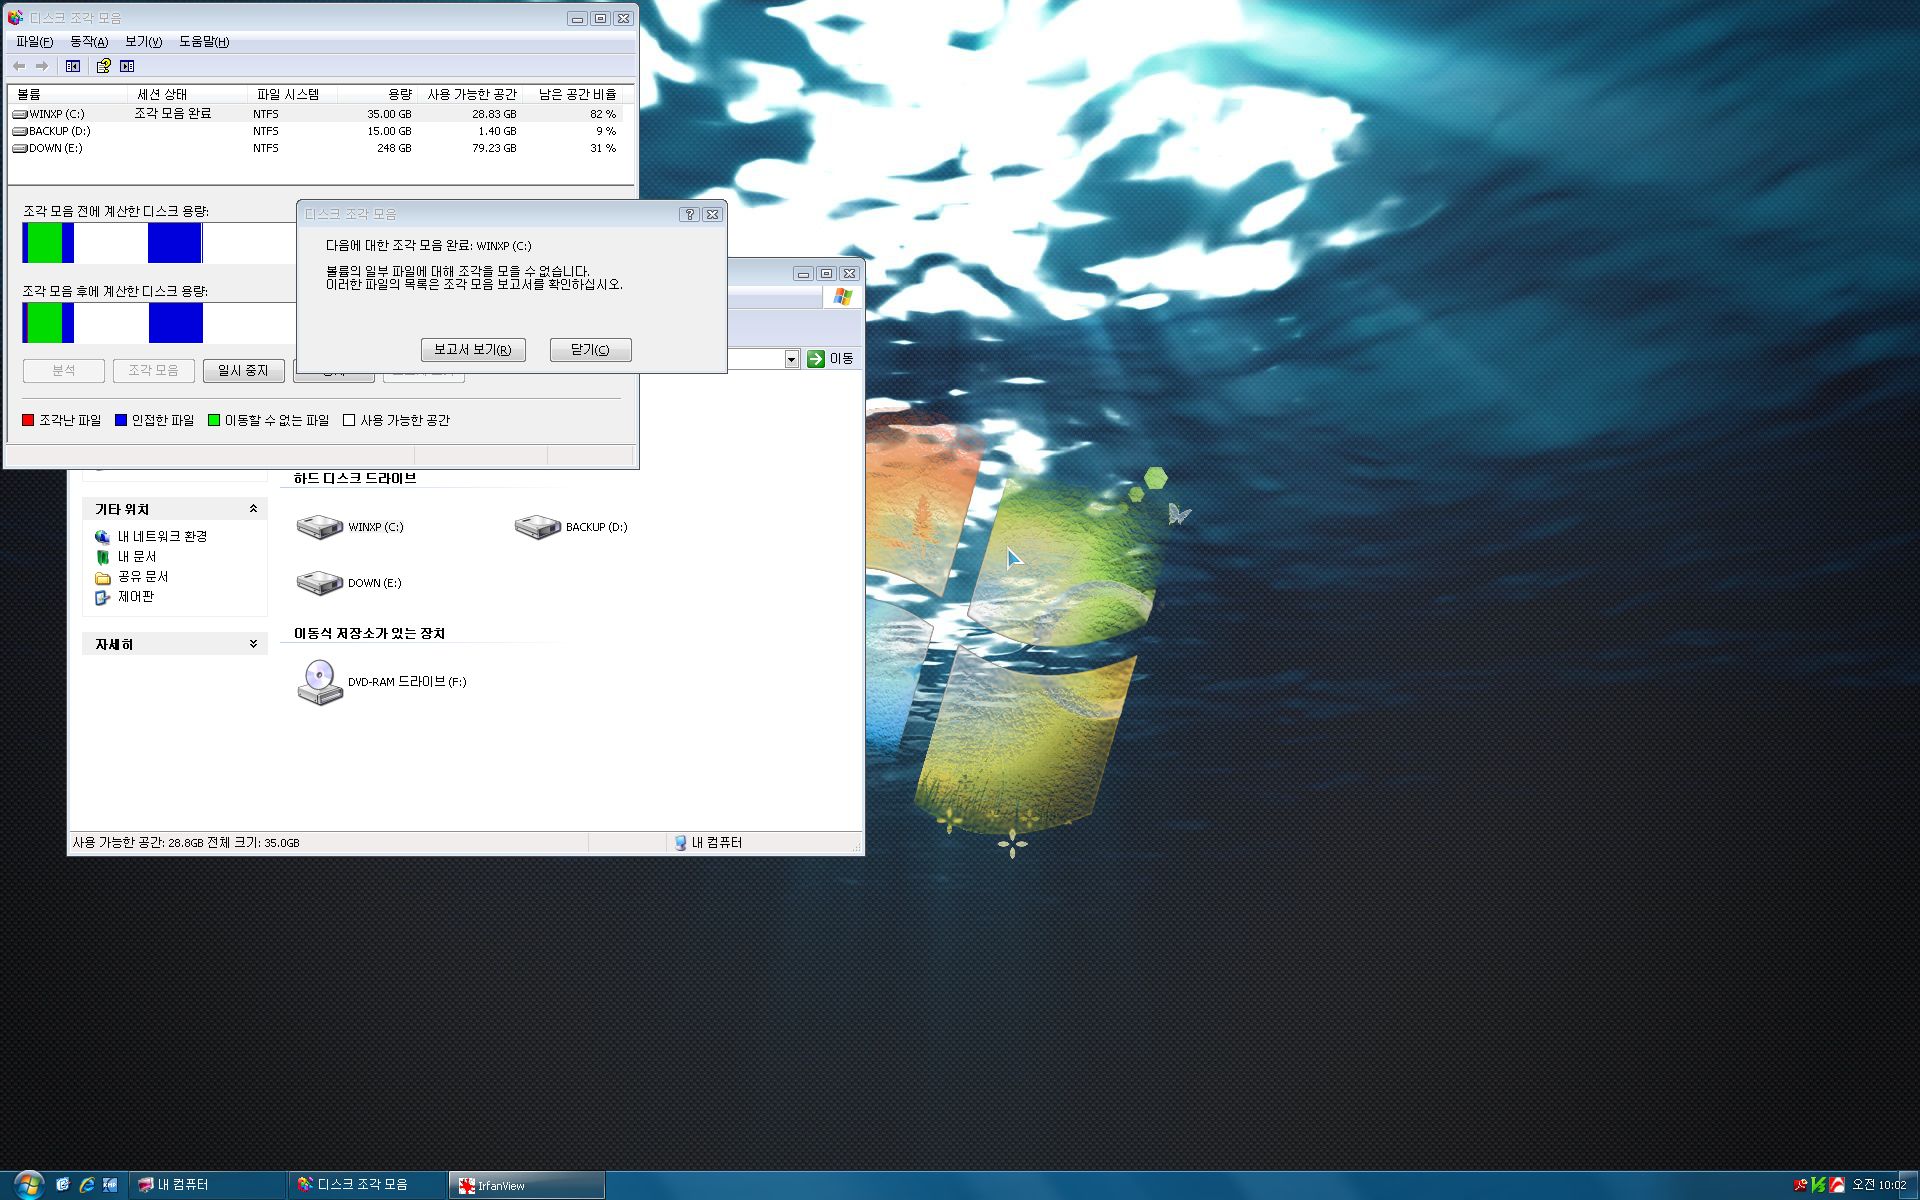Open the 파일(F) menu
The image size is (1920, 1200).
[34, 42]
